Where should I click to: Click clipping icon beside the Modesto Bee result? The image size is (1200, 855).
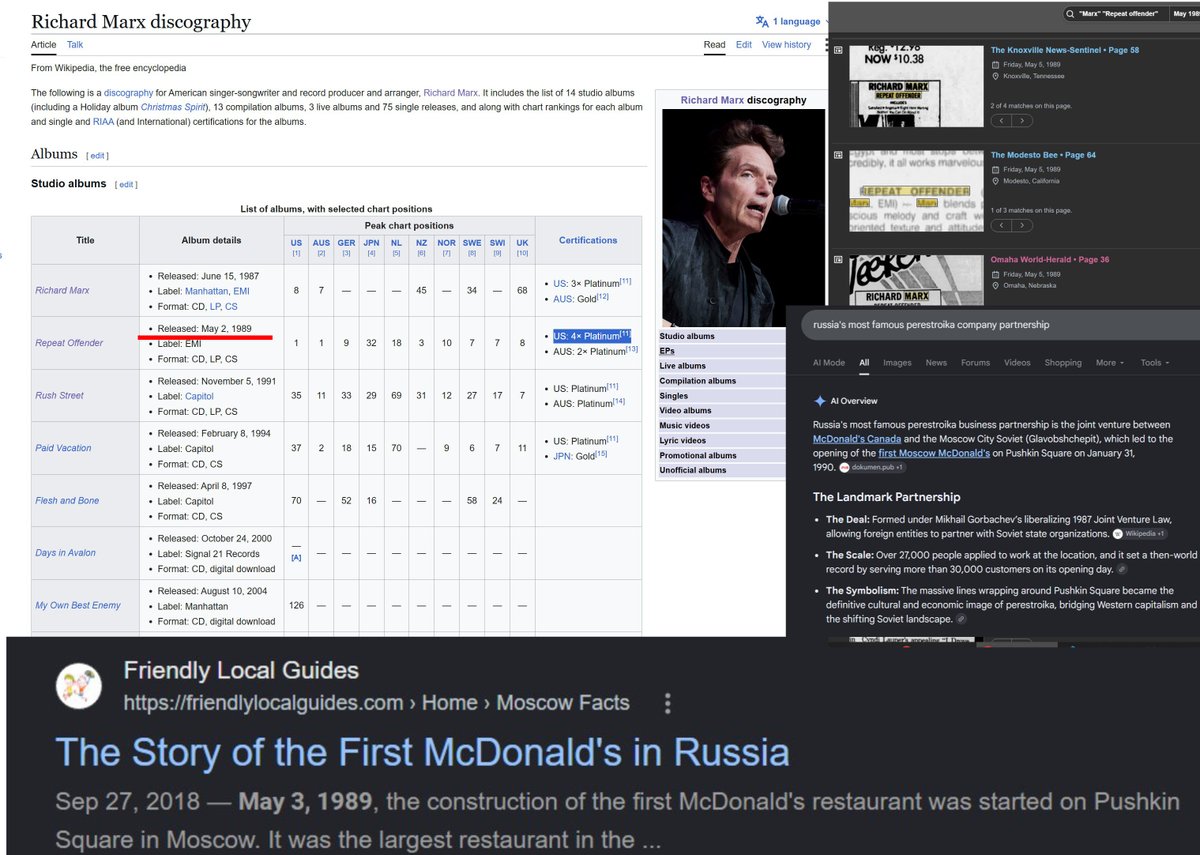point(838,155)
